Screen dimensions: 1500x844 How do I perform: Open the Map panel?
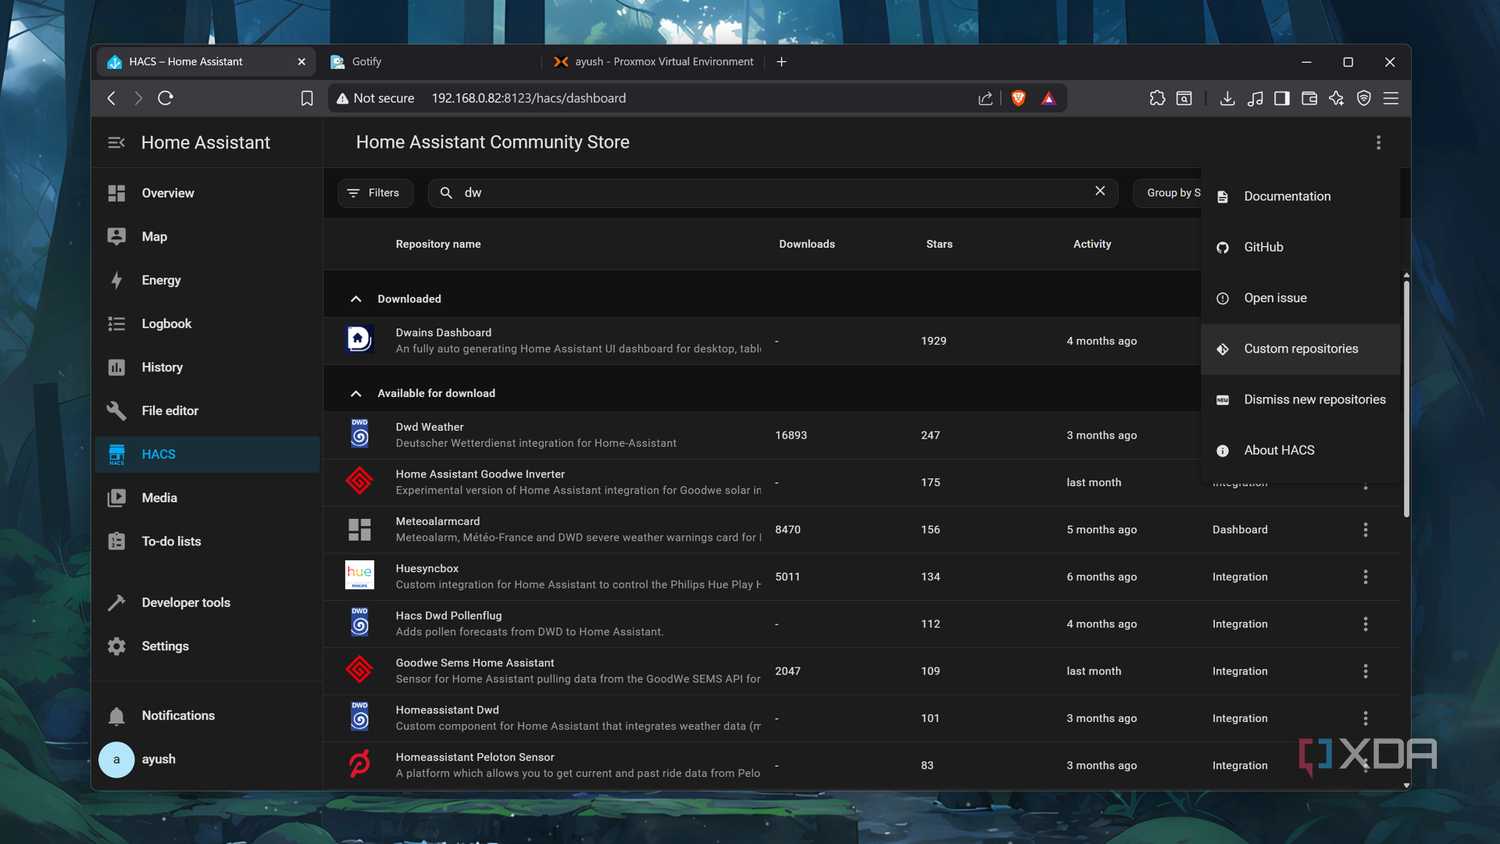click(x=207, y=237)
